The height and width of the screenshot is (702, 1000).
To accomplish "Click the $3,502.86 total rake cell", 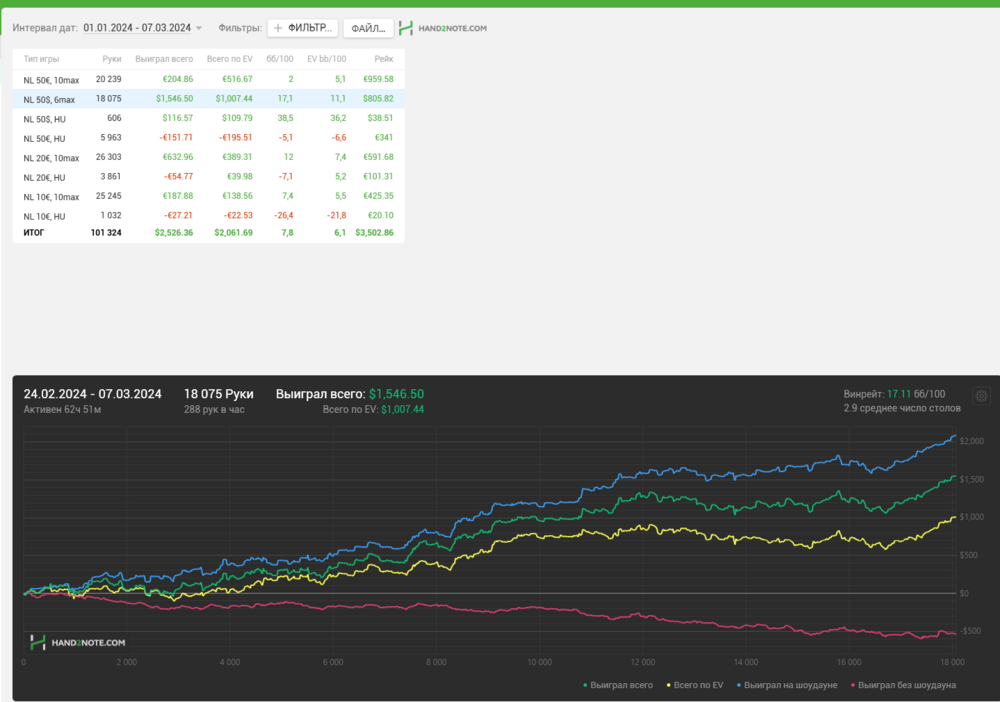I will click(374, 233).
